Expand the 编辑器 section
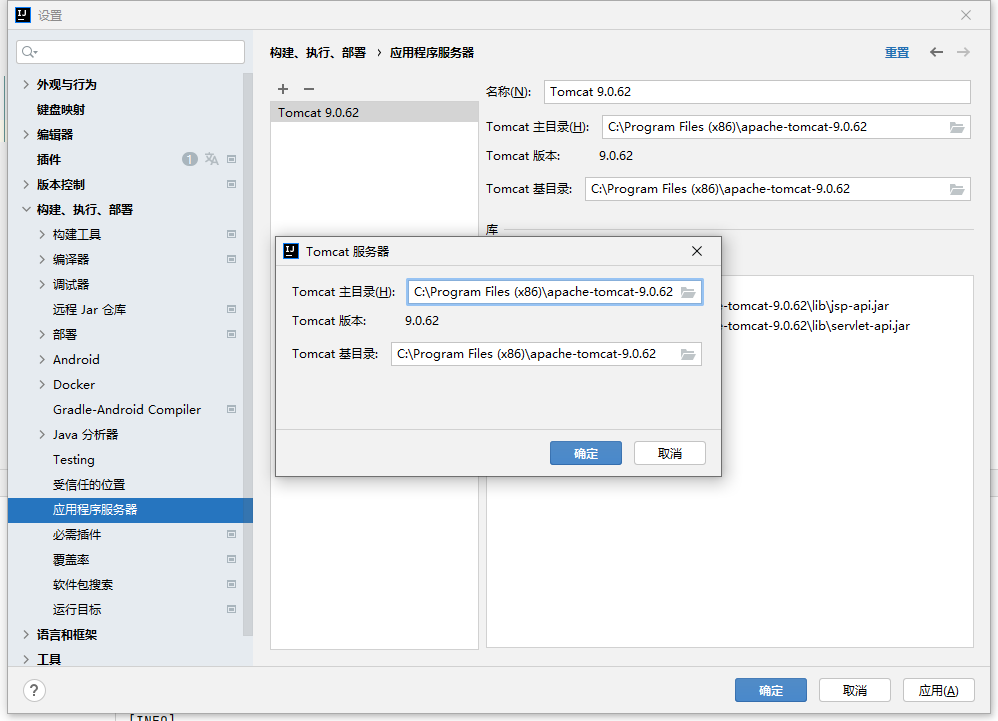This screenshot has width=998, height=721. tap(26, 134)
